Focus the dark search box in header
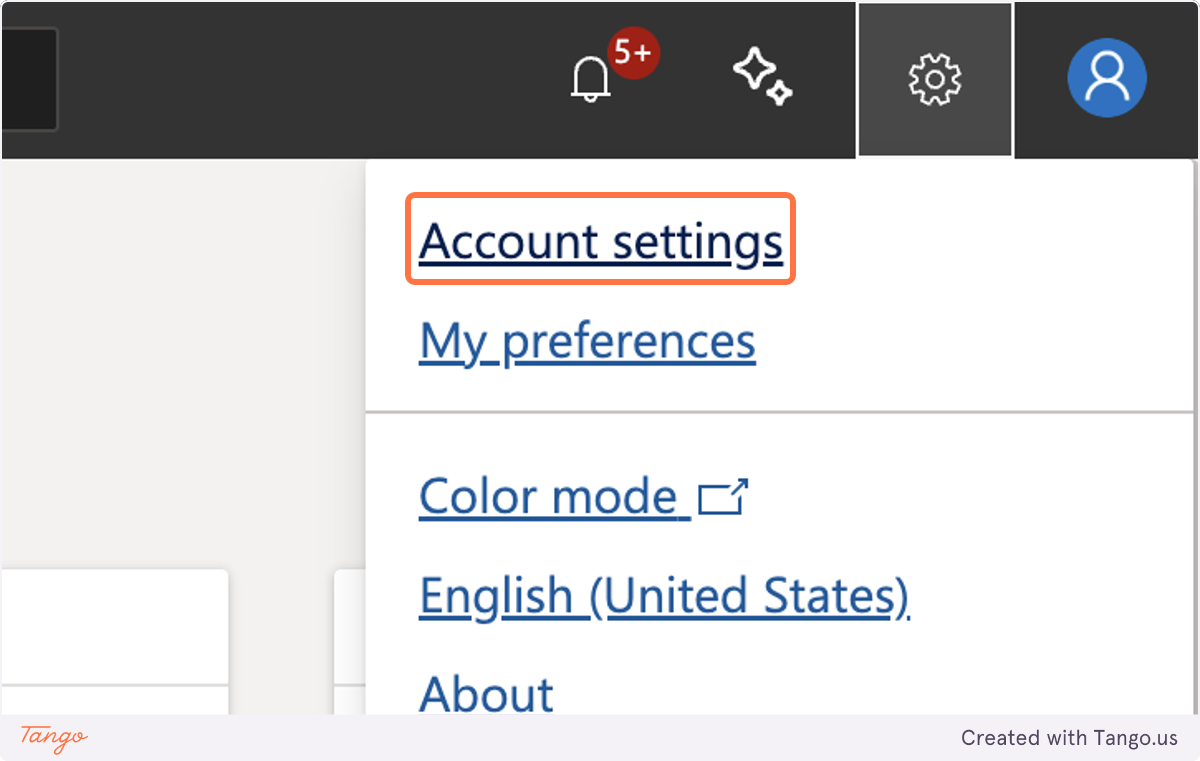 tap(29, 79)
